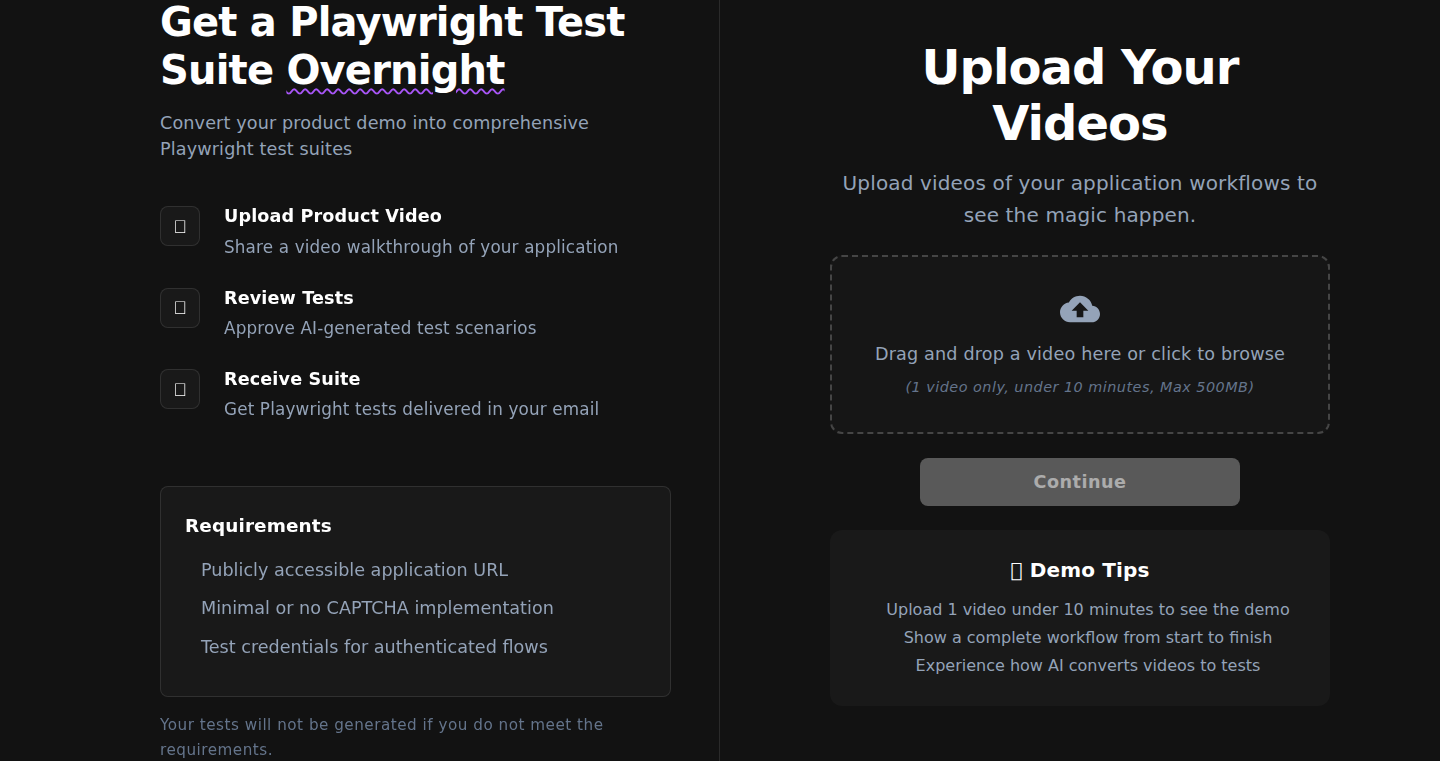Click the 'Demo Tips' heading text
This screenshot has width=1440, height=761.
click(1090, 571)
